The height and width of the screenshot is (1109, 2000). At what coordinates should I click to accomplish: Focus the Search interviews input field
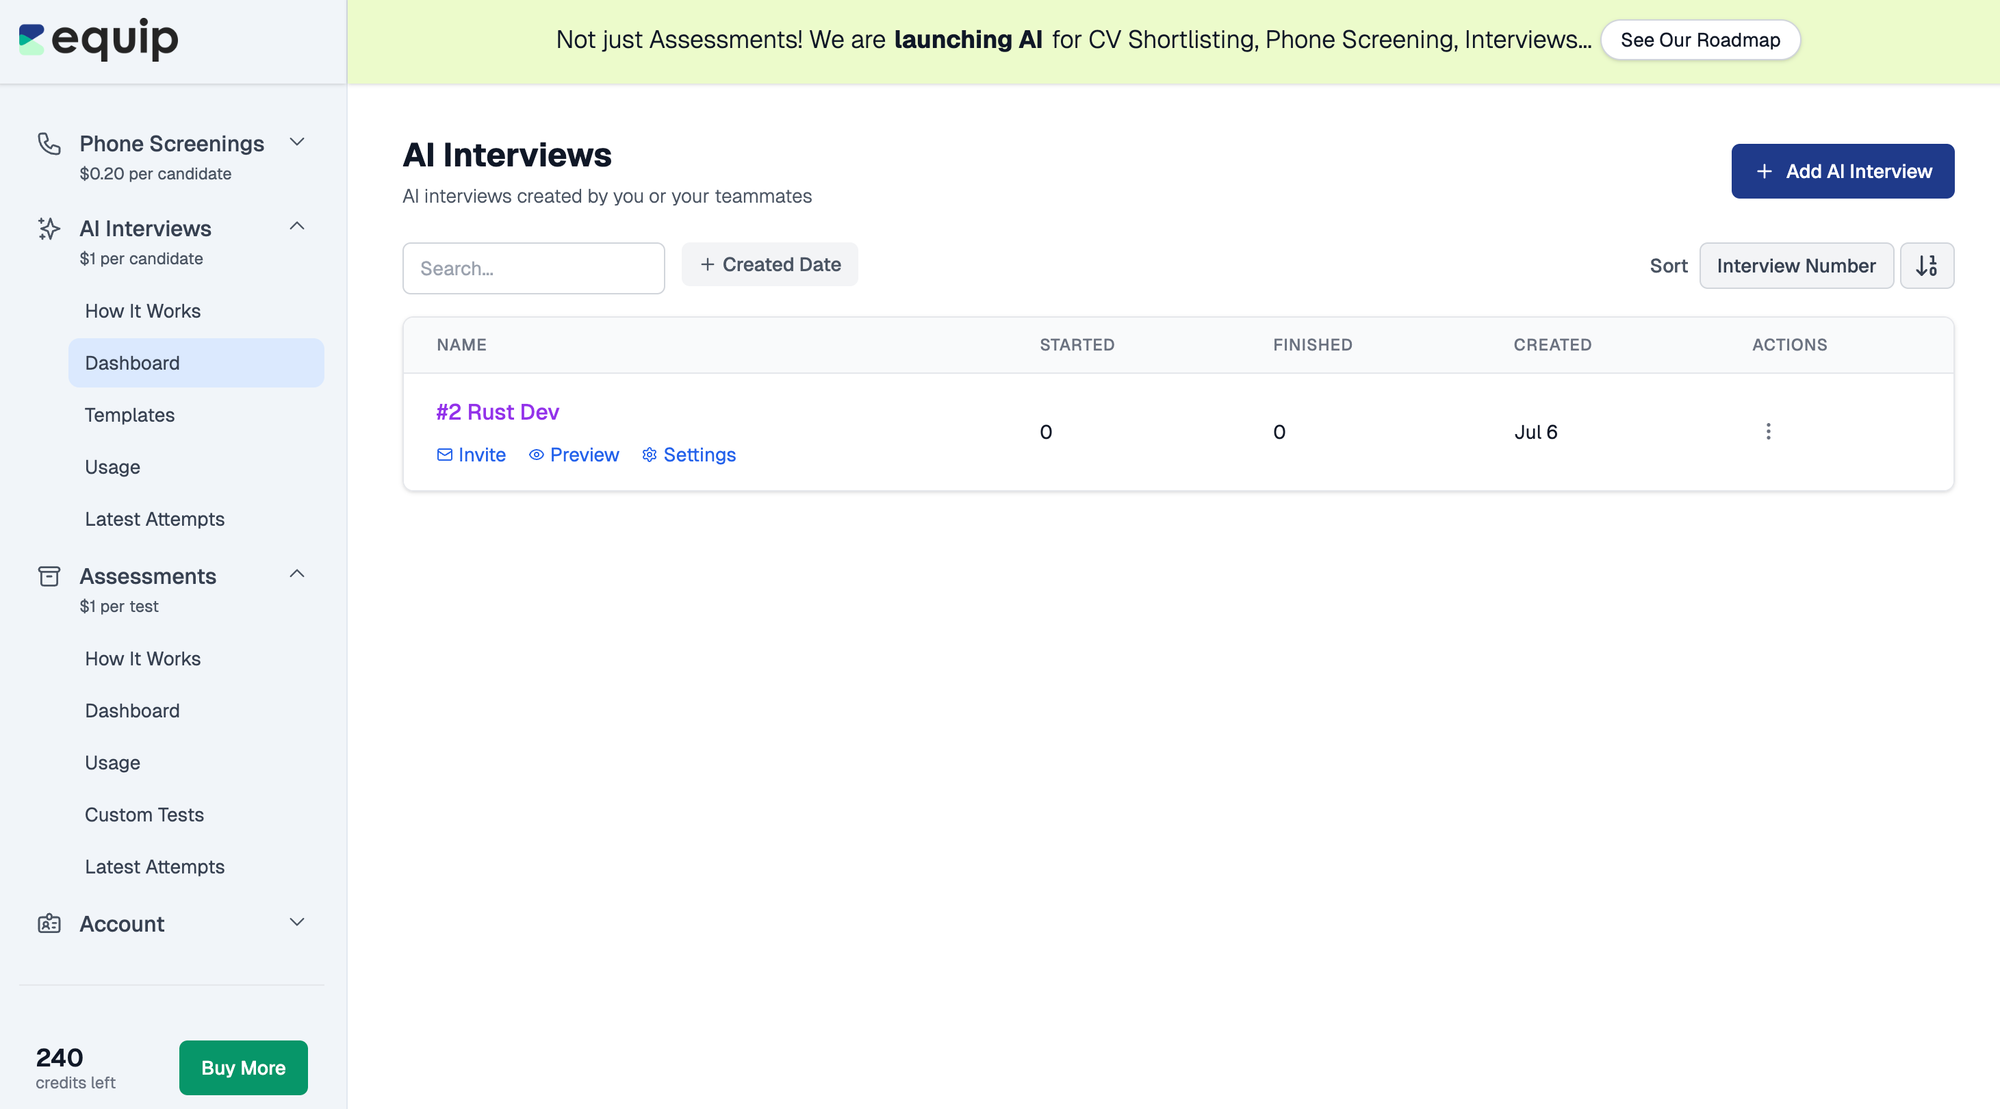pyautogui.click(x=533, y=268)
